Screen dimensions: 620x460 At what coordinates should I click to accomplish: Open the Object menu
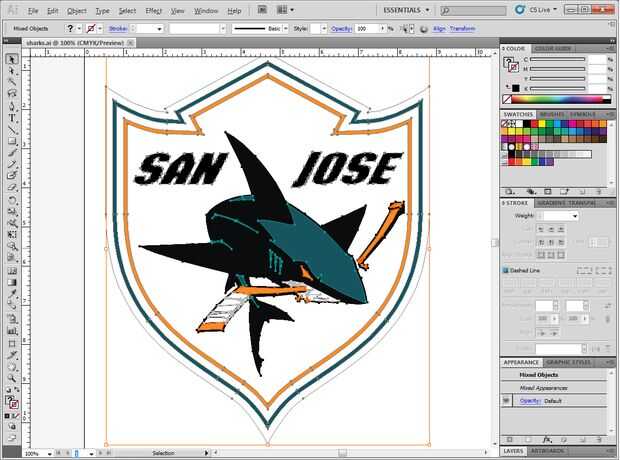(x=76, y=11)
